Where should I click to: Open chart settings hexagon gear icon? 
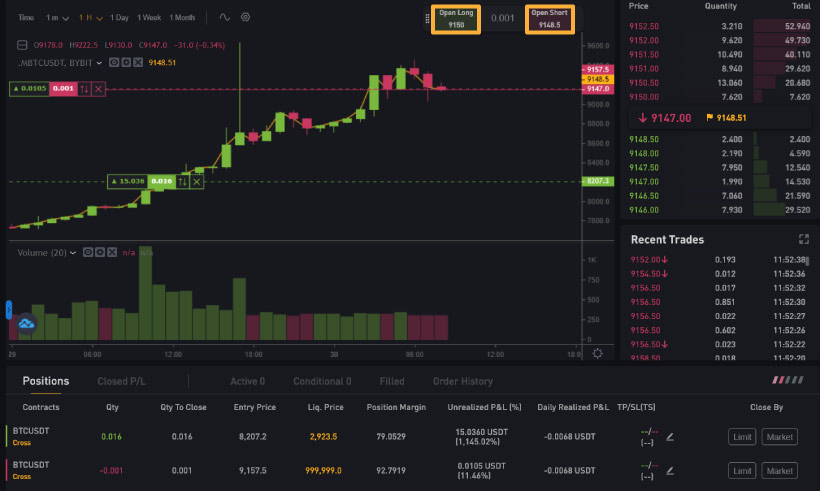245,17
